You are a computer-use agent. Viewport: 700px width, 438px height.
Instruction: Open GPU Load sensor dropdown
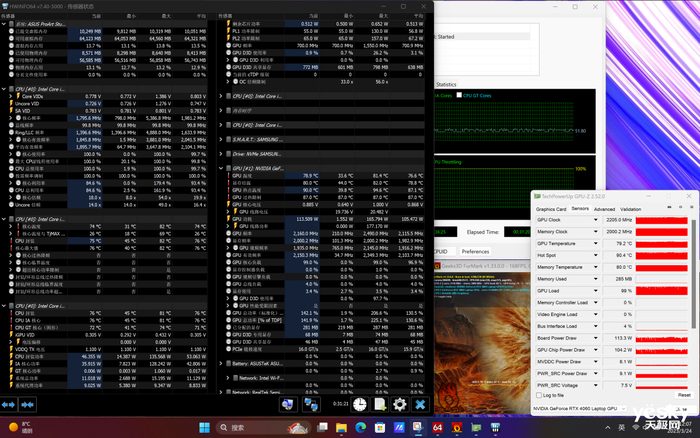pyautogui.click(x=596, y=291)
